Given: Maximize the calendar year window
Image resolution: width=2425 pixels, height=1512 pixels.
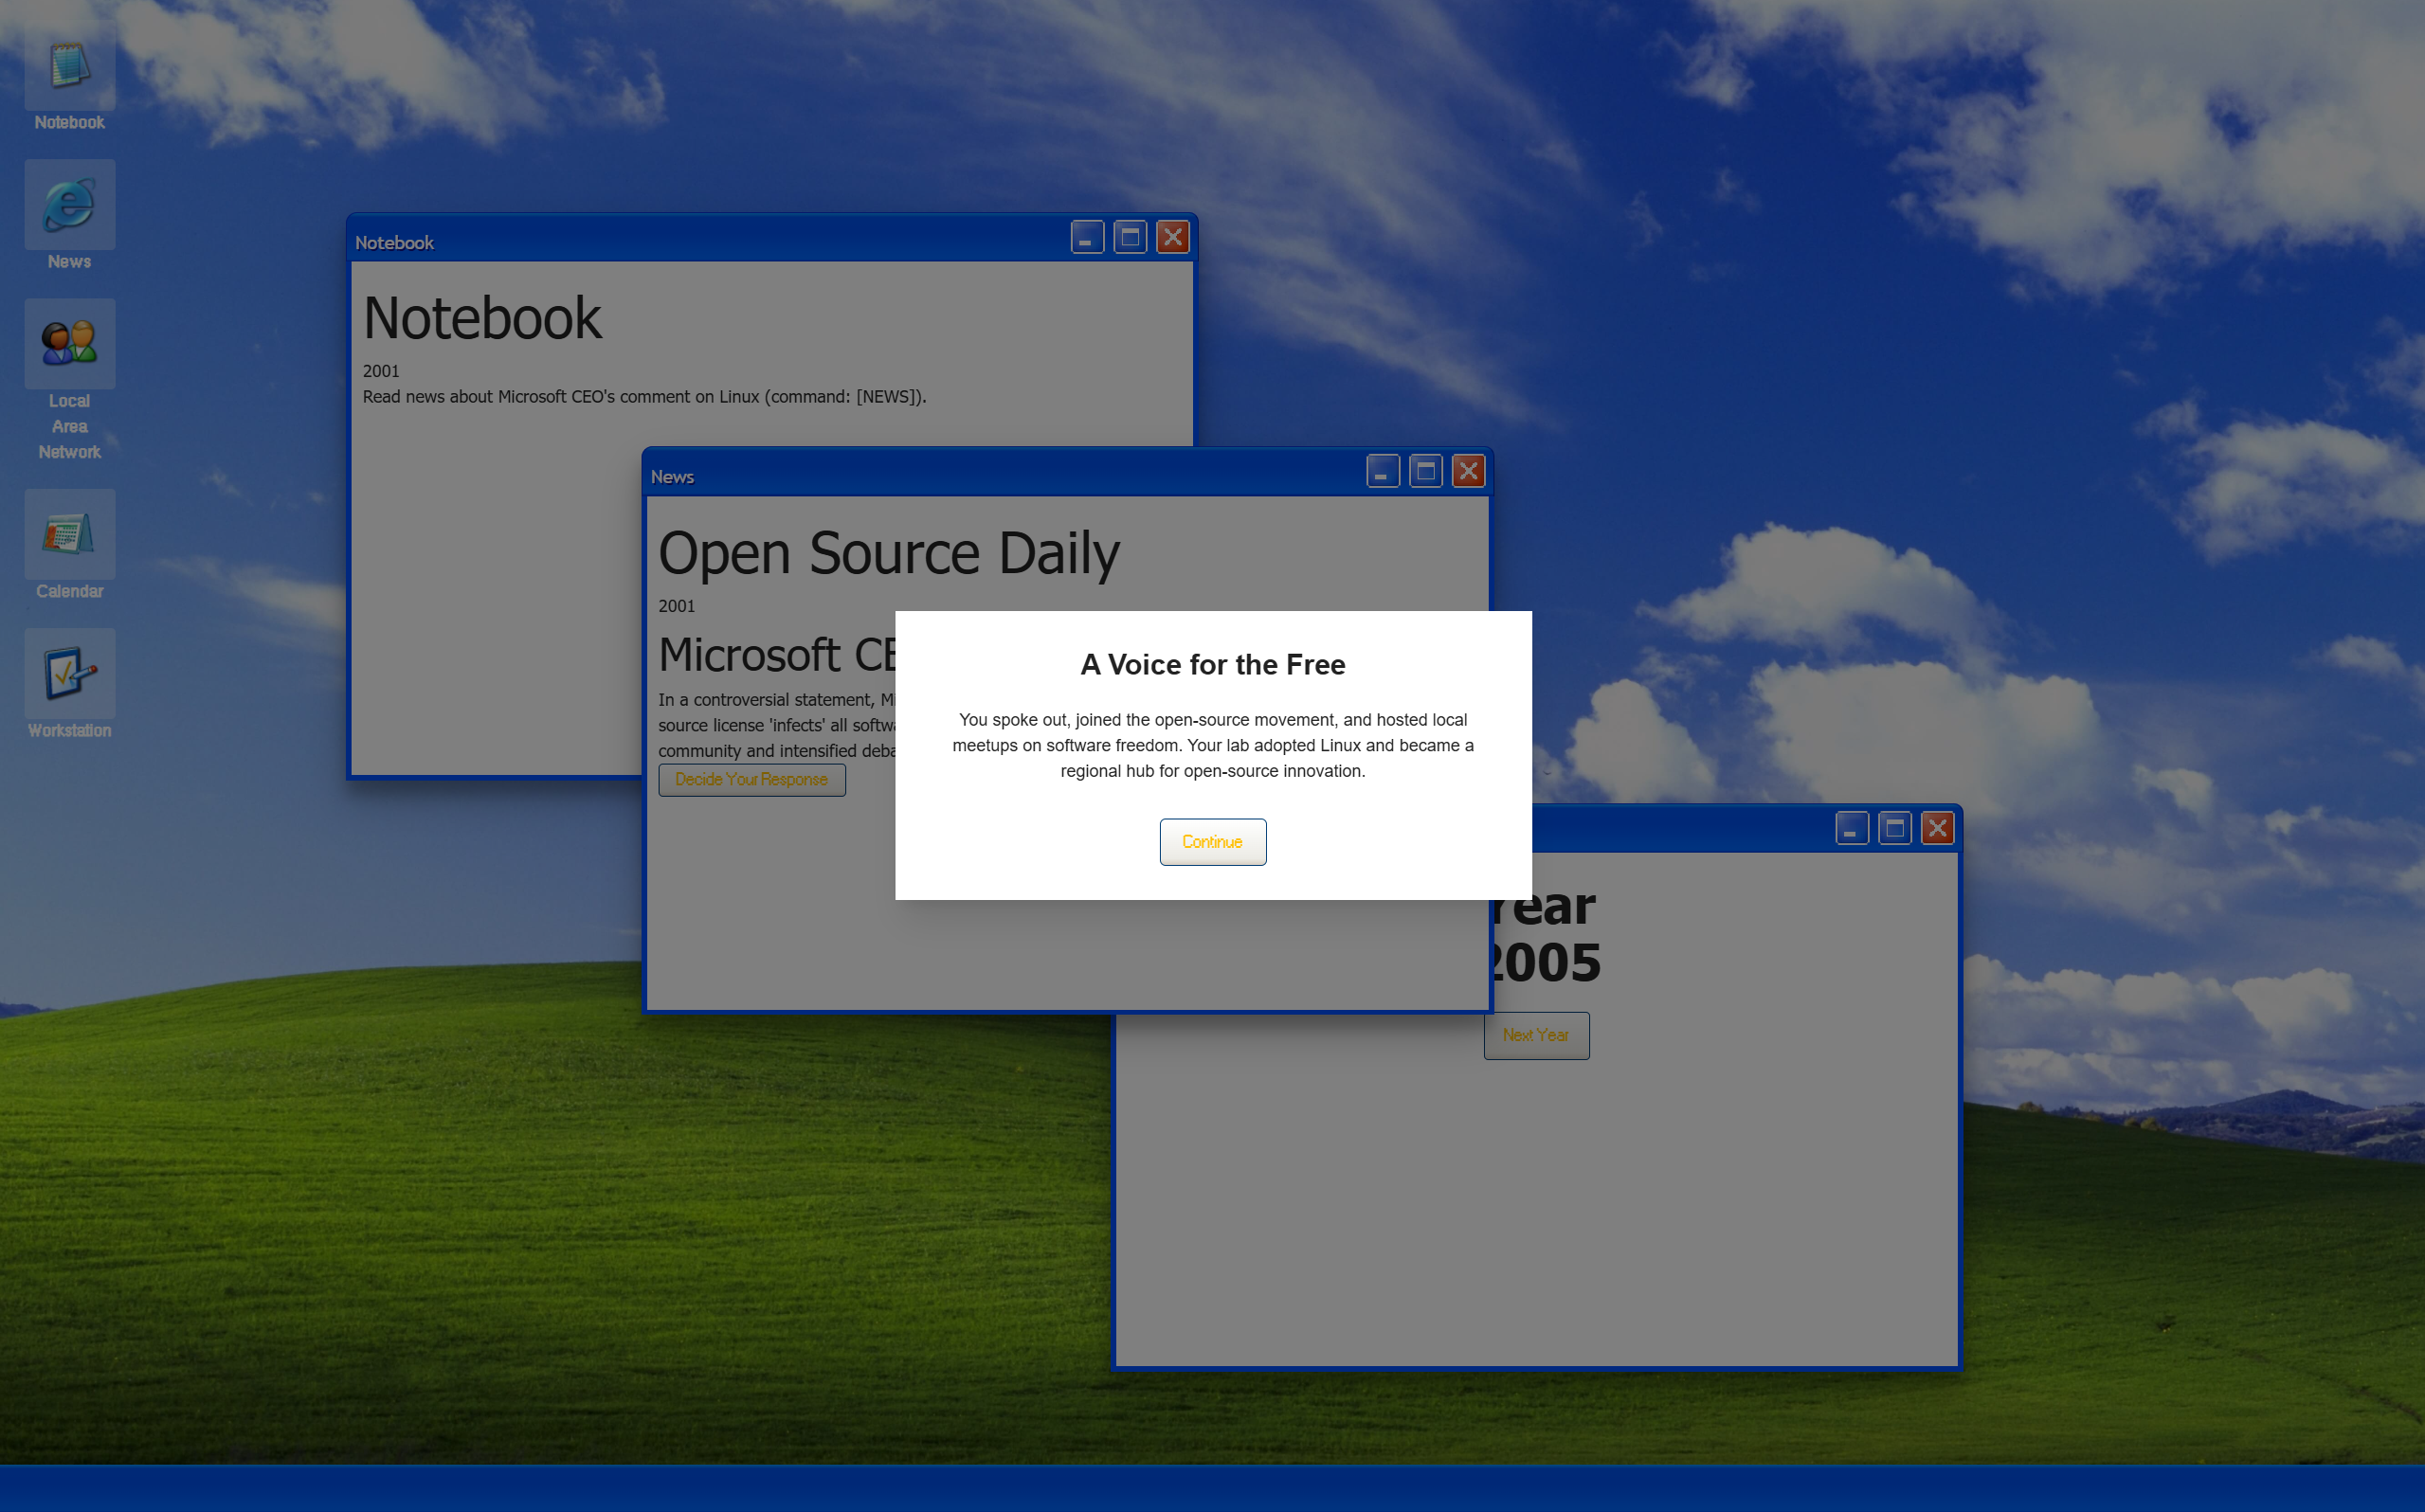Looking at the screenshot, I should [x=1895, y=828].
